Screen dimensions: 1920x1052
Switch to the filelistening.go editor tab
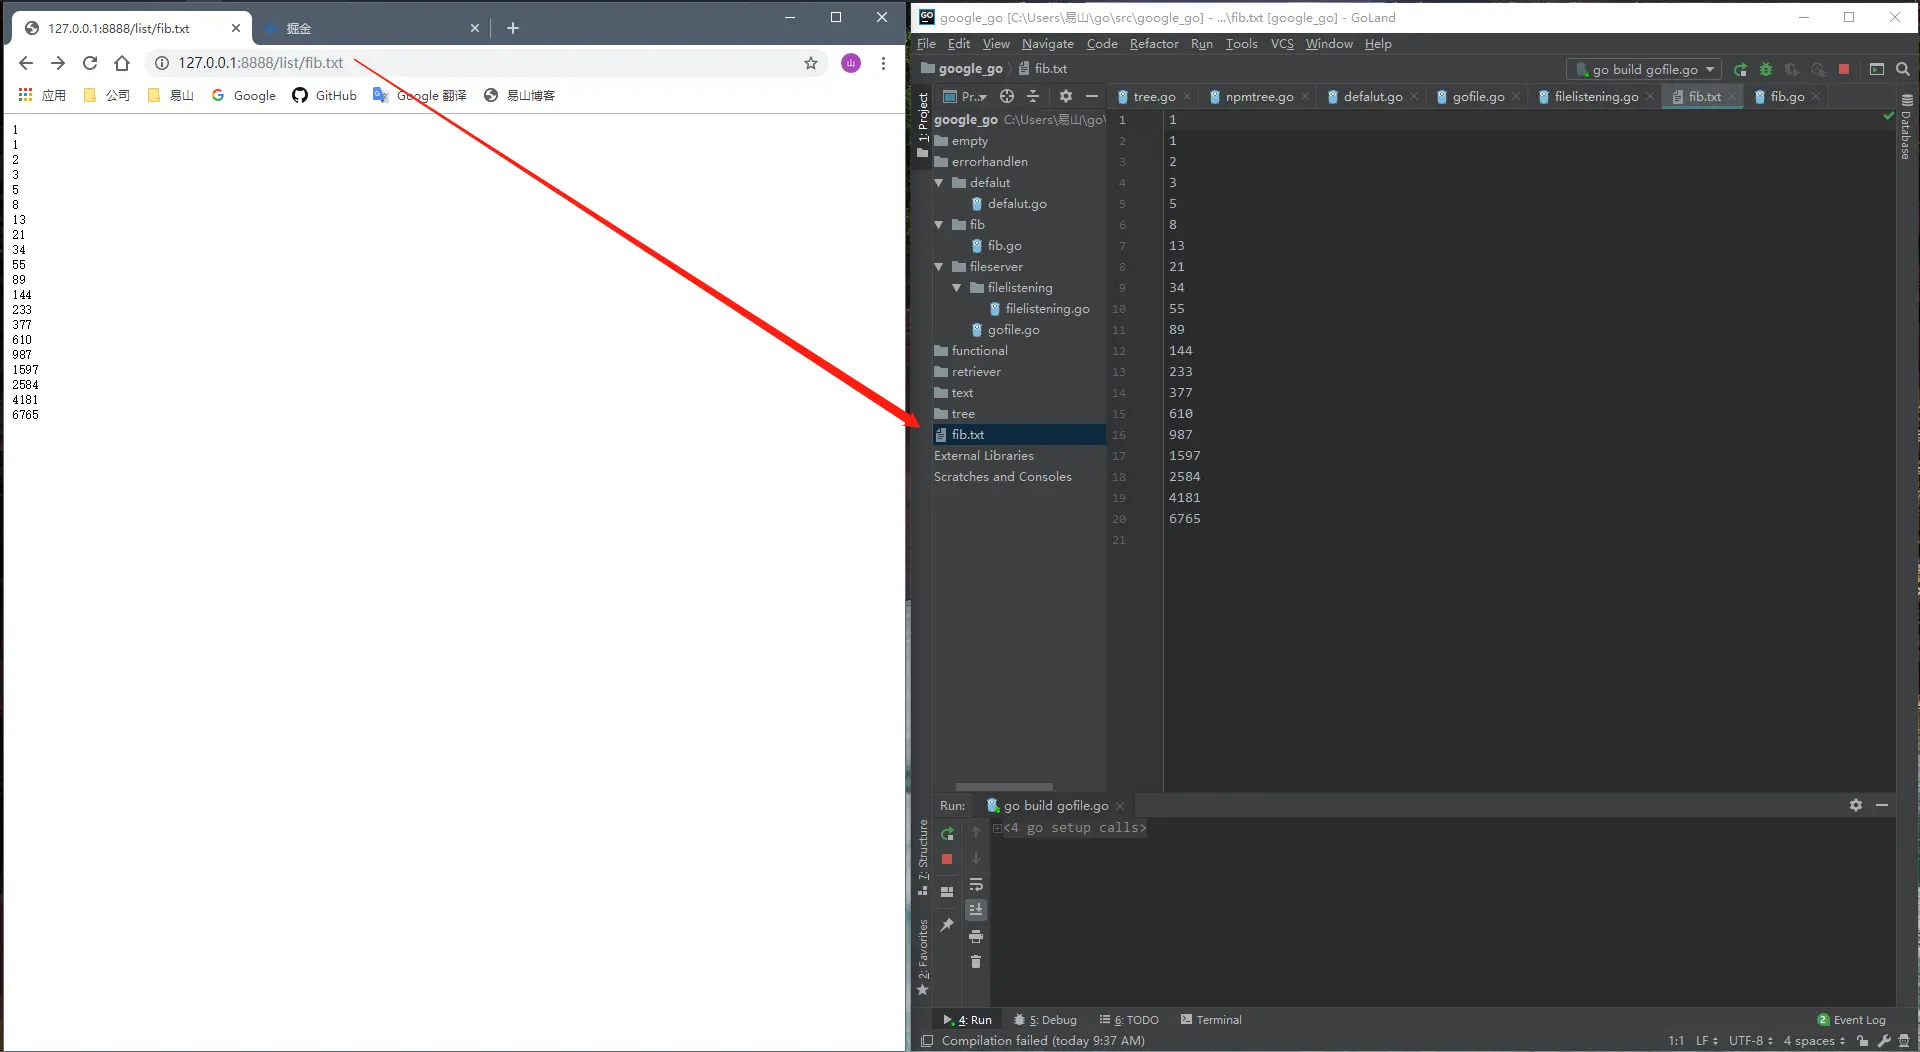[1595, 97]
